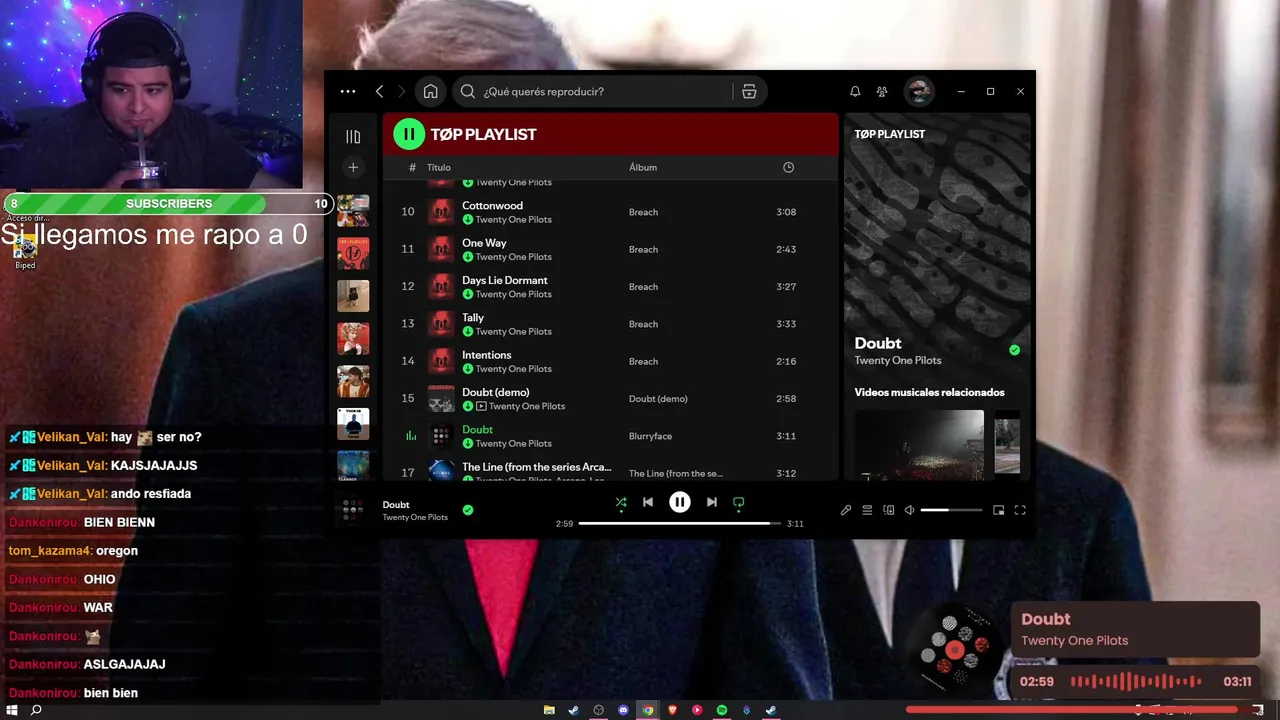Open the Browse icon in search bar

click(749, 91)
